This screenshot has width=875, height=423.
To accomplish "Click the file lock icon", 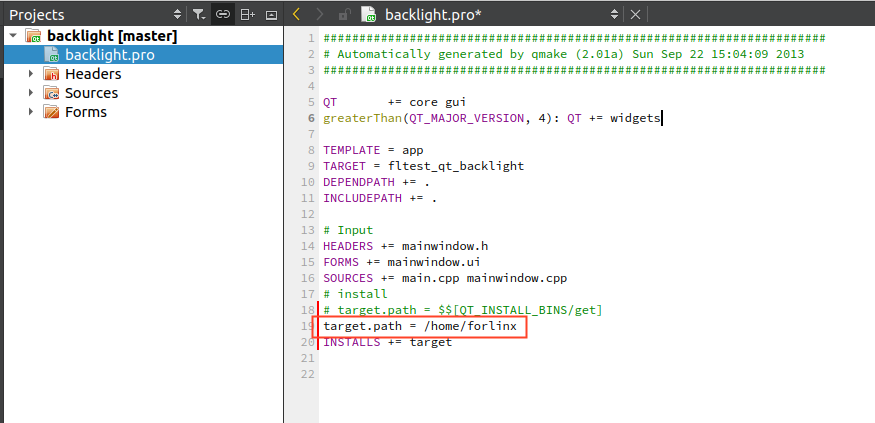I will pos(344,15).
